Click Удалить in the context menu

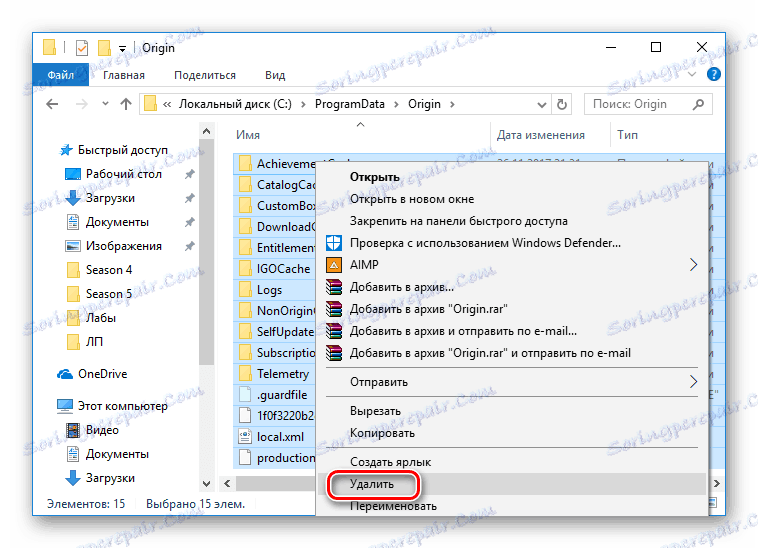pyautogui.click(x=512, y=484)
